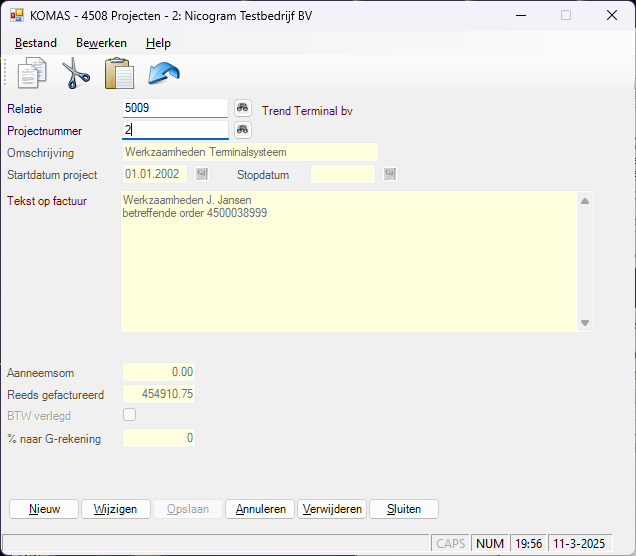Image resolution: width=636 pixels, height=556 pixels.
Task: Open the Help menu
Action: click(x=158, y=43)
